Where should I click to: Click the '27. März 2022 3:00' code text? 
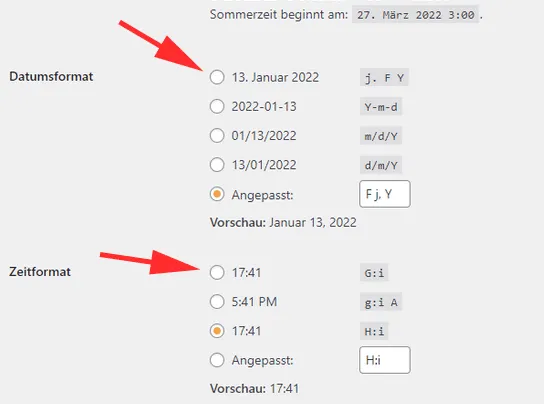[416, 15]
